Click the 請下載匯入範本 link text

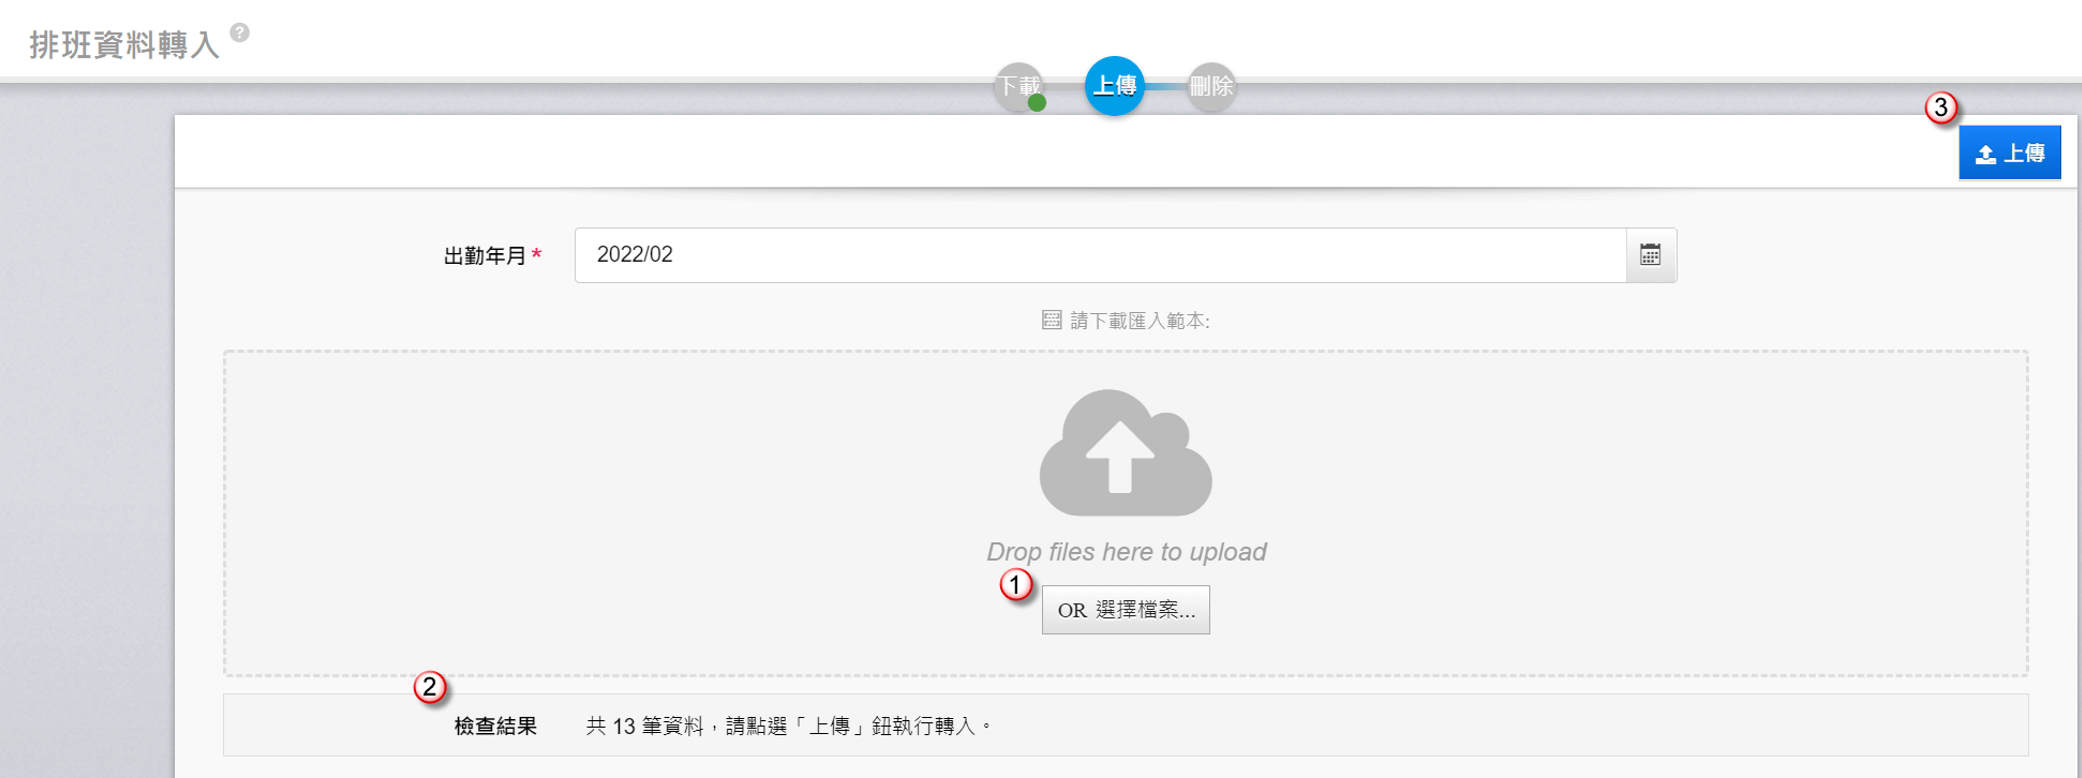[1139, 321]
